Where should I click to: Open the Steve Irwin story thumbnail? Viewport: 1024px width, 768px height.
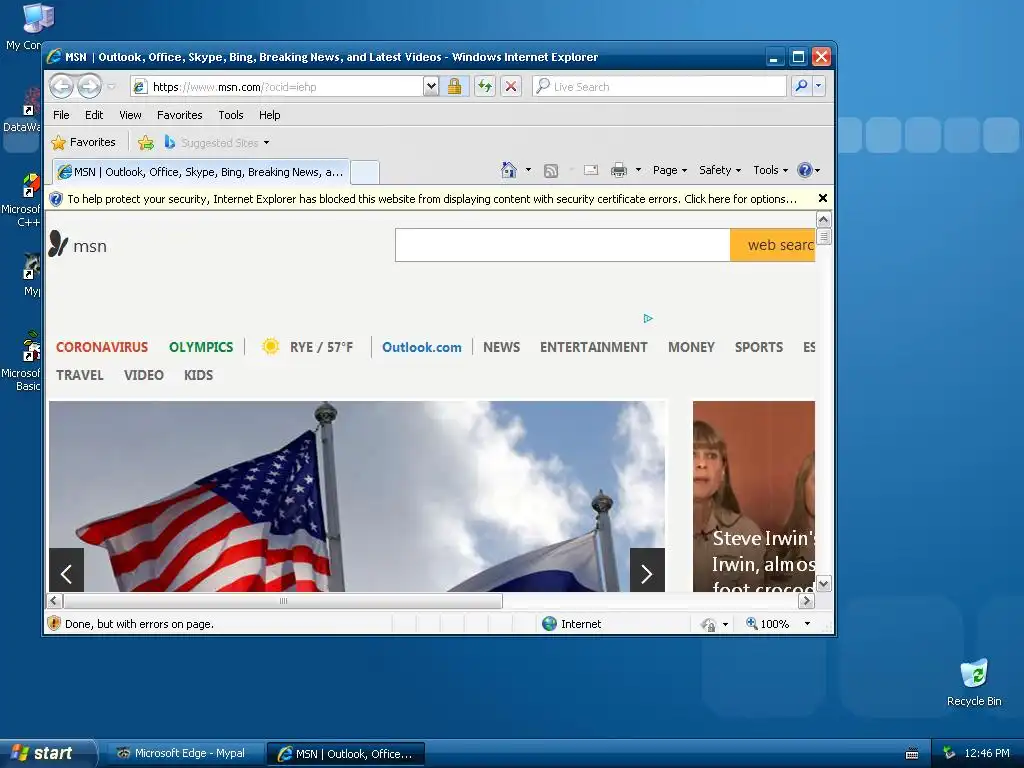(754, 496)
